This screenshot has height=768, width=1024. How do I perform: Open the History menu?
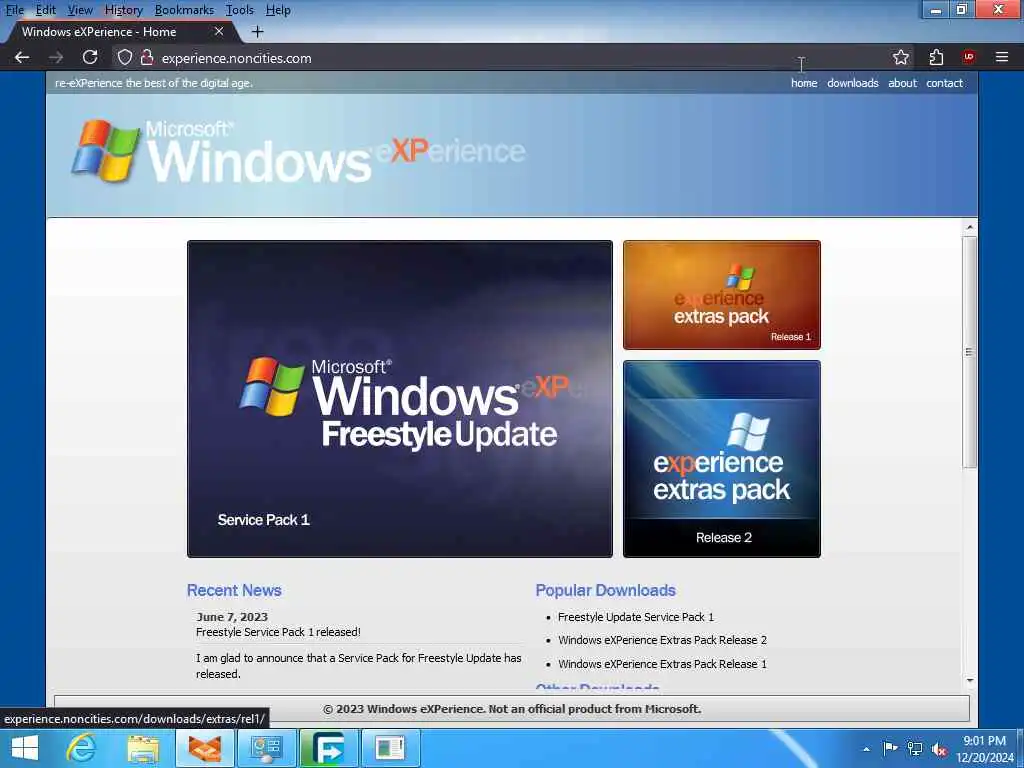point(123,10)
